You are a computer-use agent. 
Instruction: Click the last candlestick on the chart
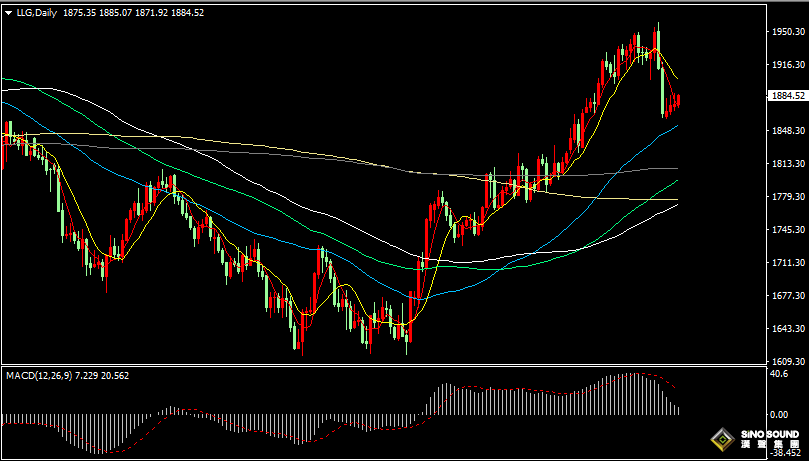[679, 100]
